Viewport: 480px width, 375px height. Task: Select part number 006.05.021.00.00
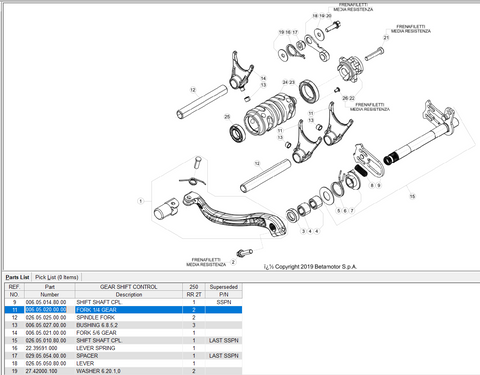click(46, 333)
